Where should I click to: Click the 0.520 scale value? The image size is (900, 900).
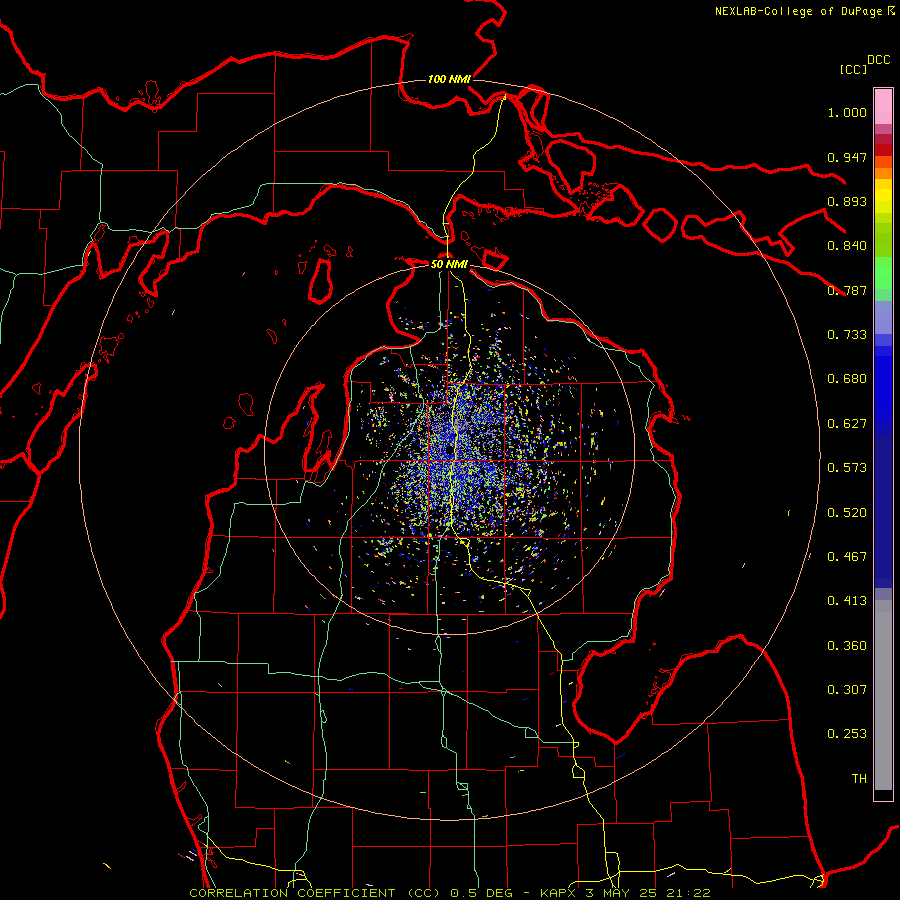[847, 513]
